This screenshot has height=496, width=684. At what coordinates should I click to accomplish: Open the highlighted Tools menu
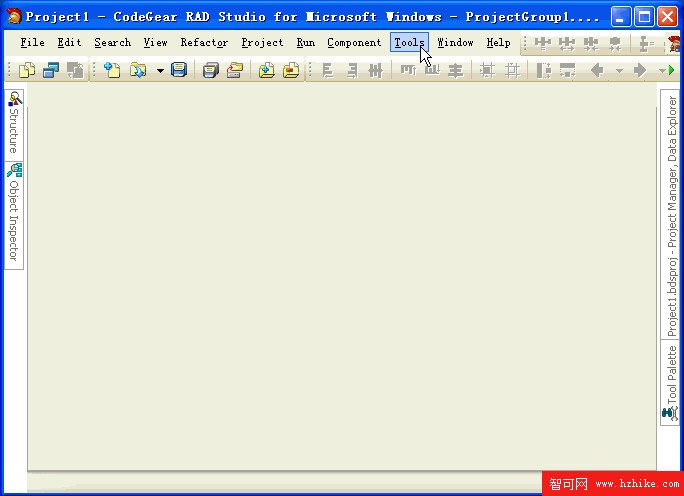click(410, 42)
